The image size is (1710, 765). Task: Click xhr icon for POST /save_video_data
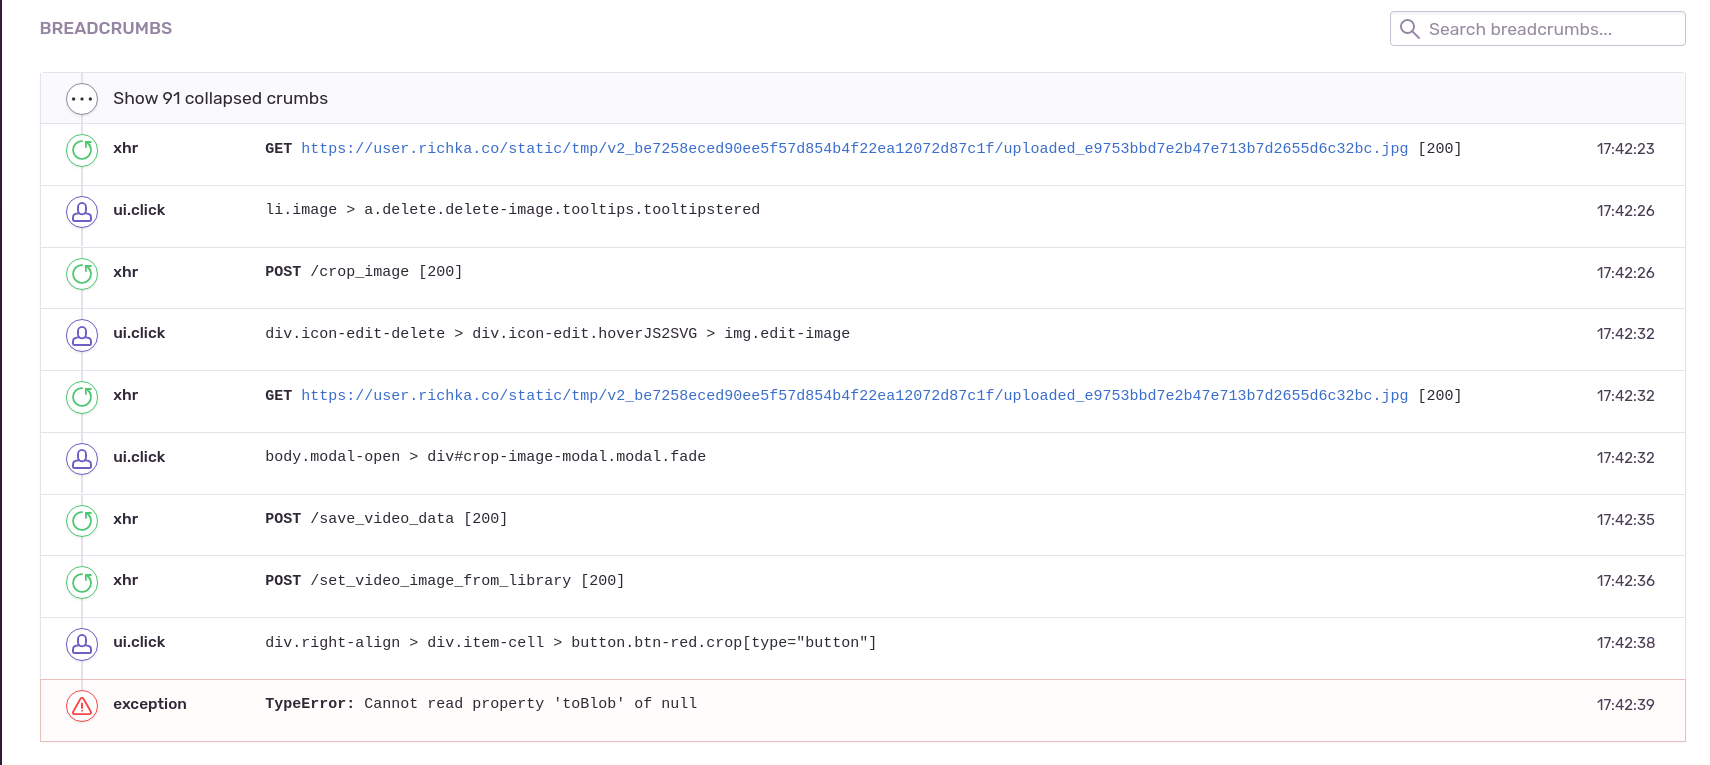82,520
